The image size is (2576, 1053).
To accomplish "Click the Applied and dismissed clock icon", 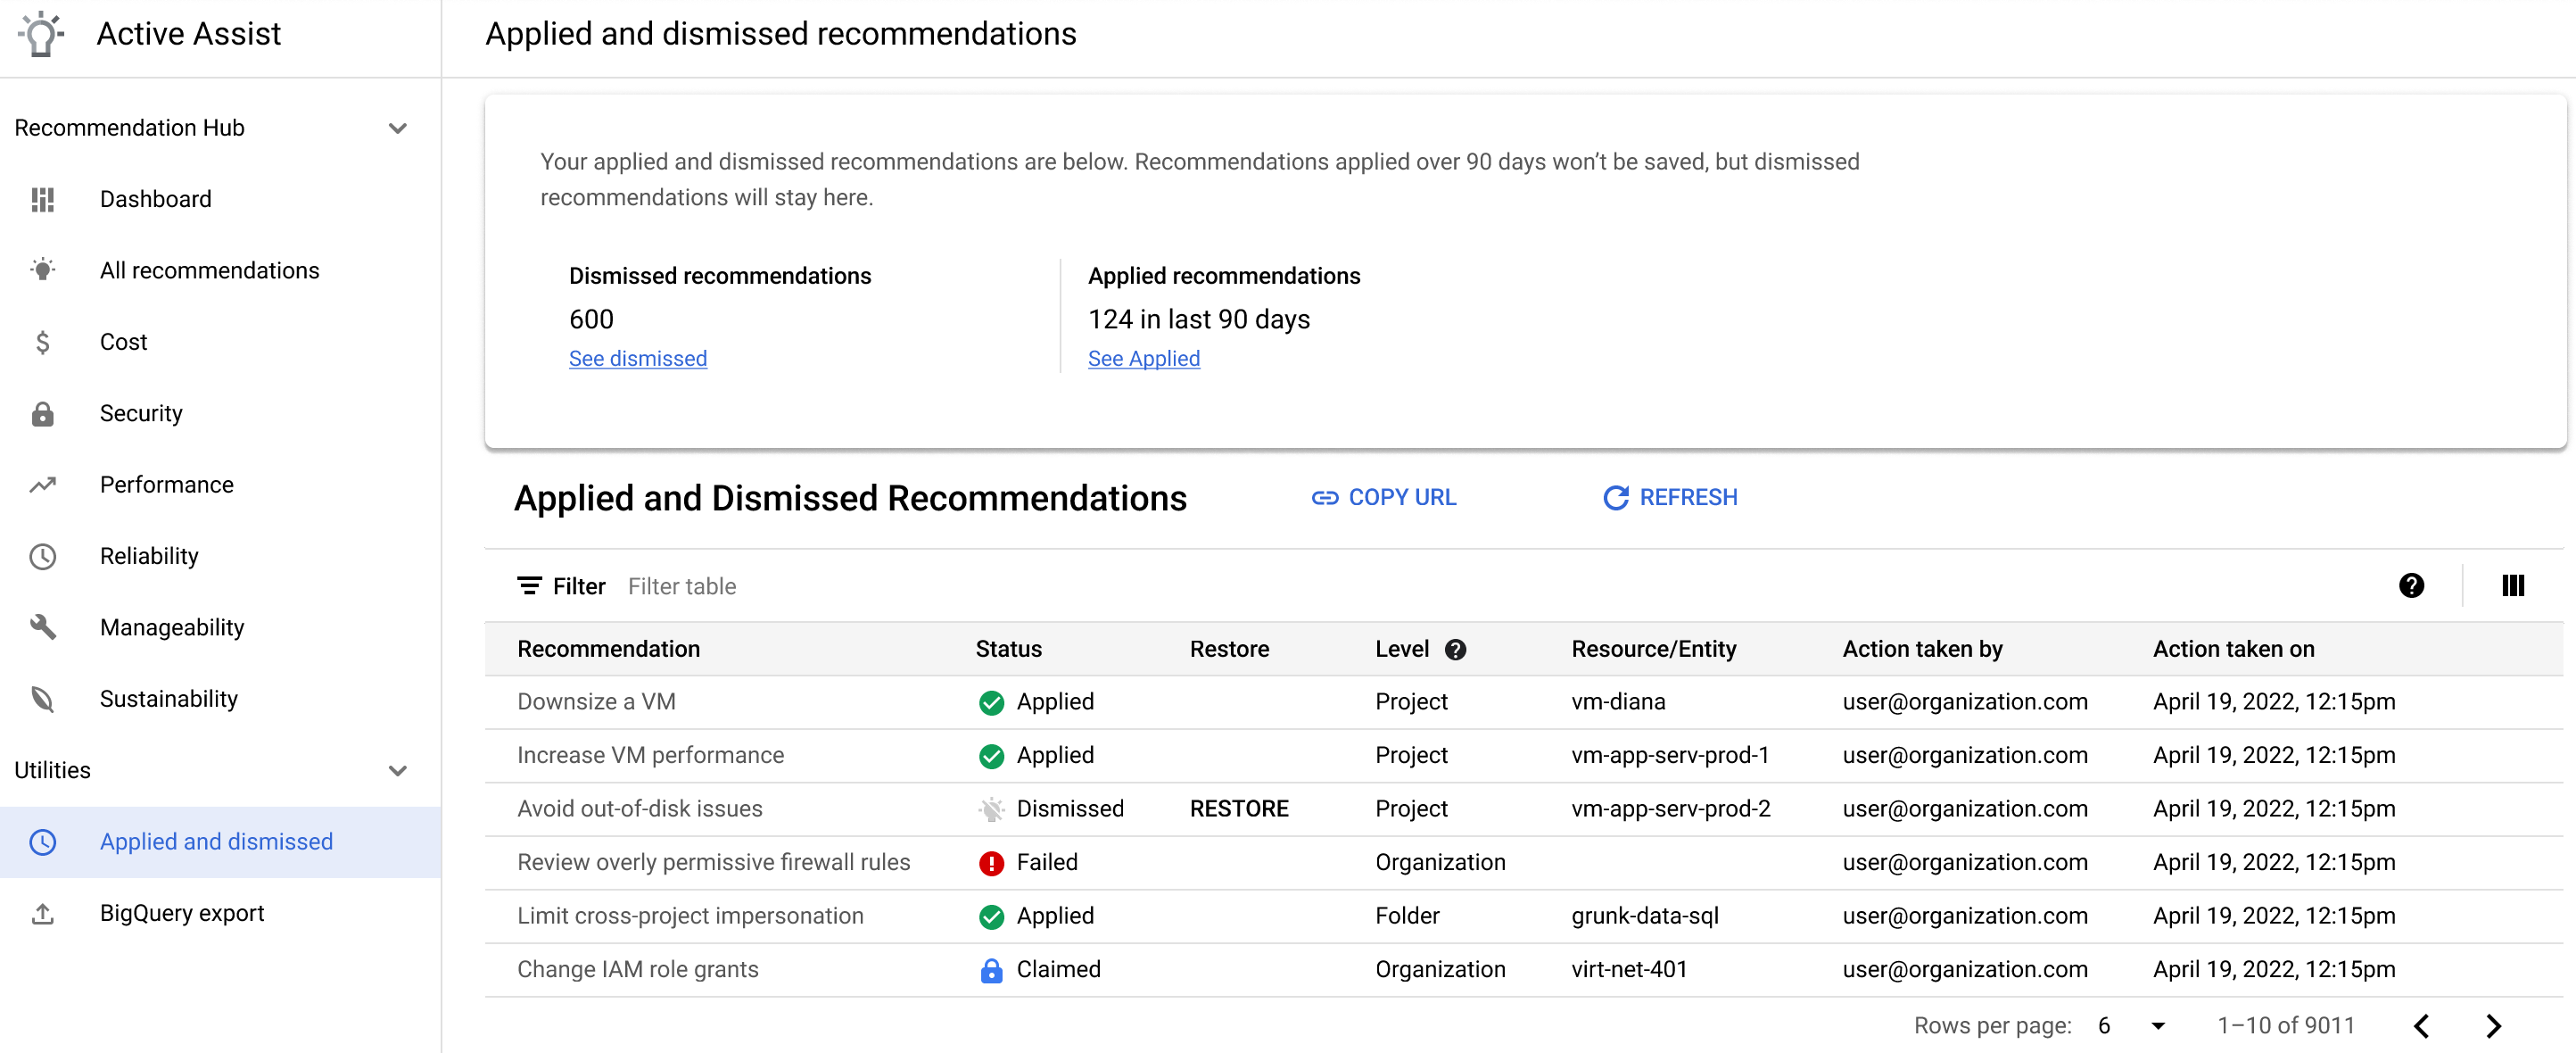I will tap(45, 842).
